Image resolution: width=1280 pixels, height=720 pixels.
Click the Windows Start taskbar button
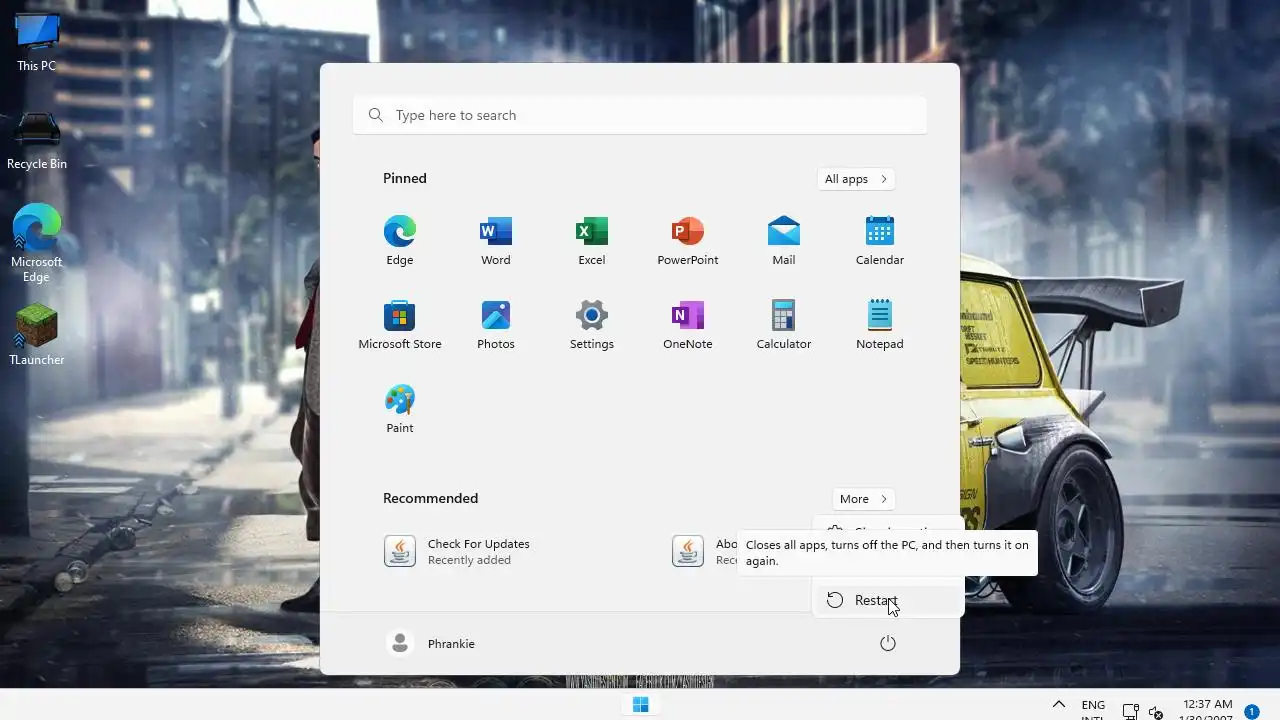pyautogui.click(x=640, y=705)
